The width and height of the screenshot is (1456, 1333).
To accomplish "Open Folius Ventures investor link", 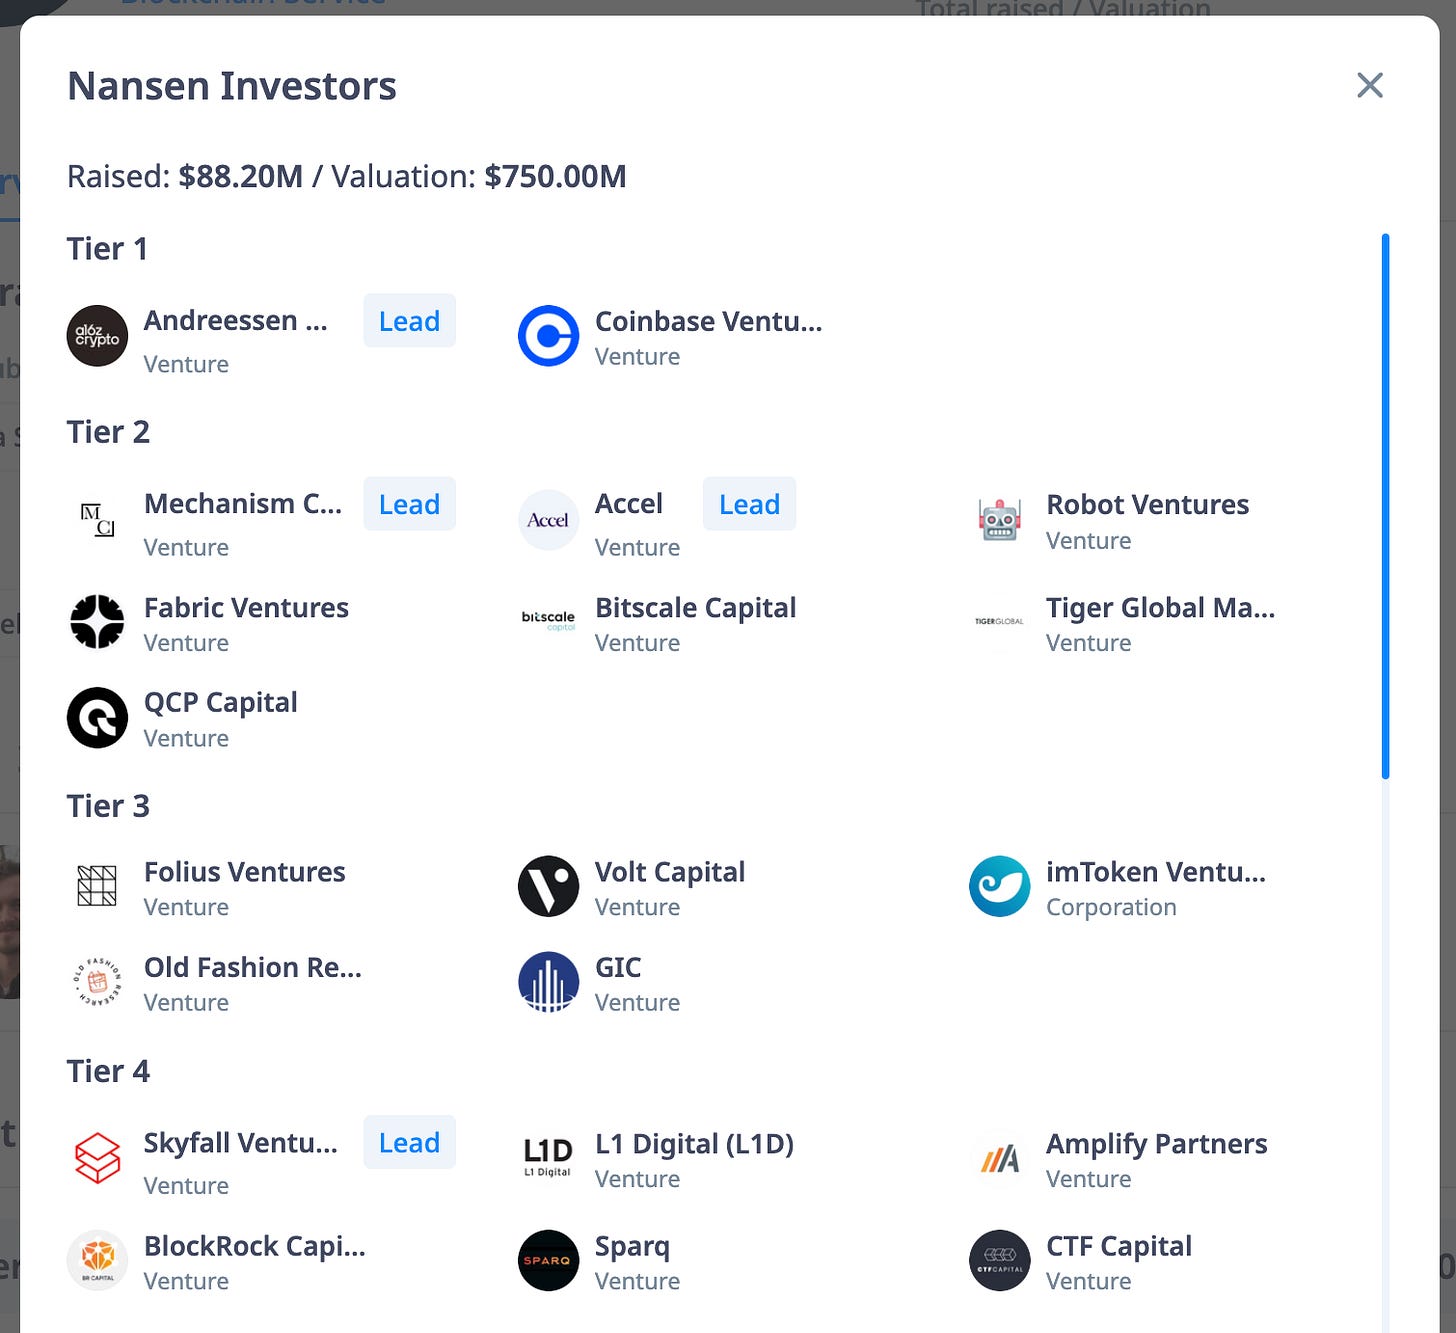I will (x=244, y=871).
